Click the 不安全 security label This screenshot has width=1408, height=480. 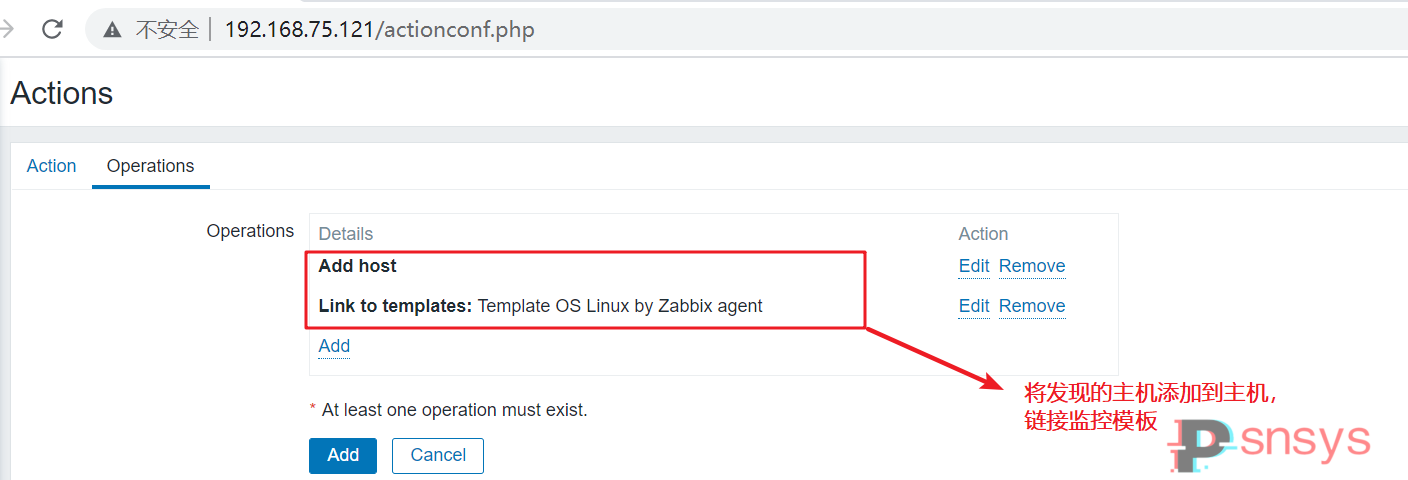pyautogui.click(x=167, y=30)
